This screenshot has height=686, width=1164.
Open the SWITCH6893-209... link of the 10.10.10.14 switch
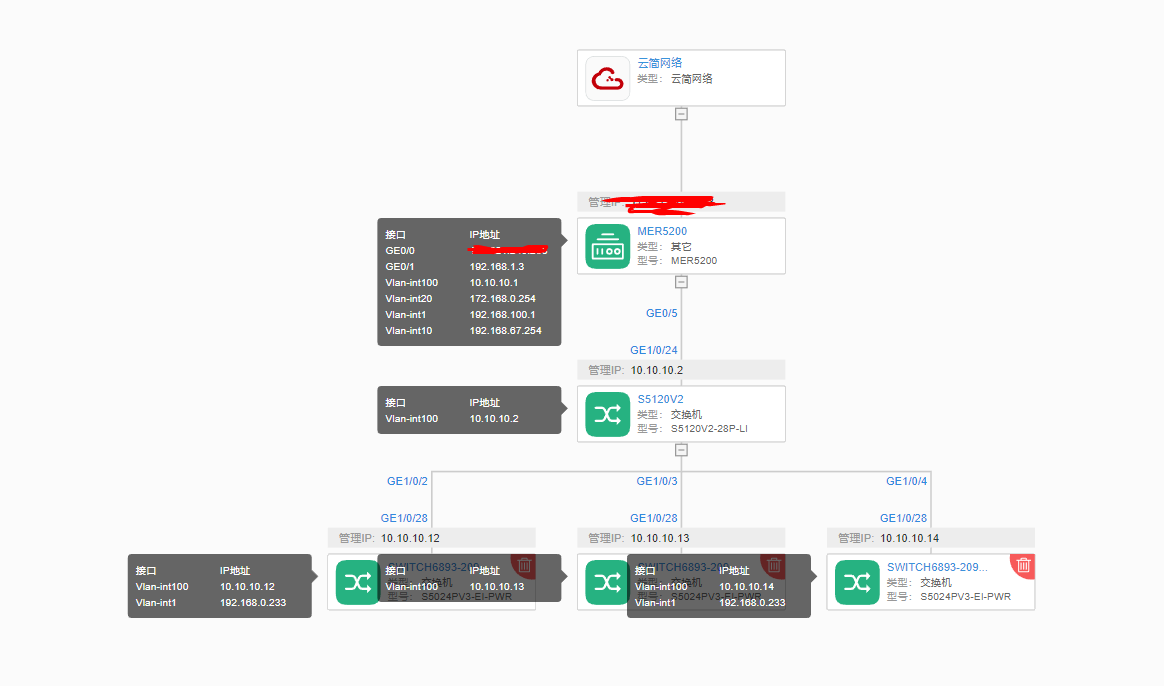tap(938, 567)
